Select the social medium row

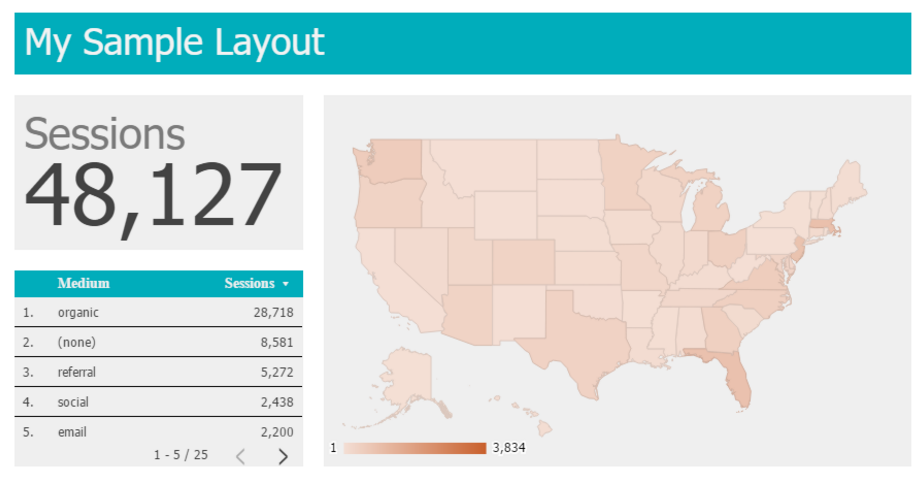(x=158, y=402)
